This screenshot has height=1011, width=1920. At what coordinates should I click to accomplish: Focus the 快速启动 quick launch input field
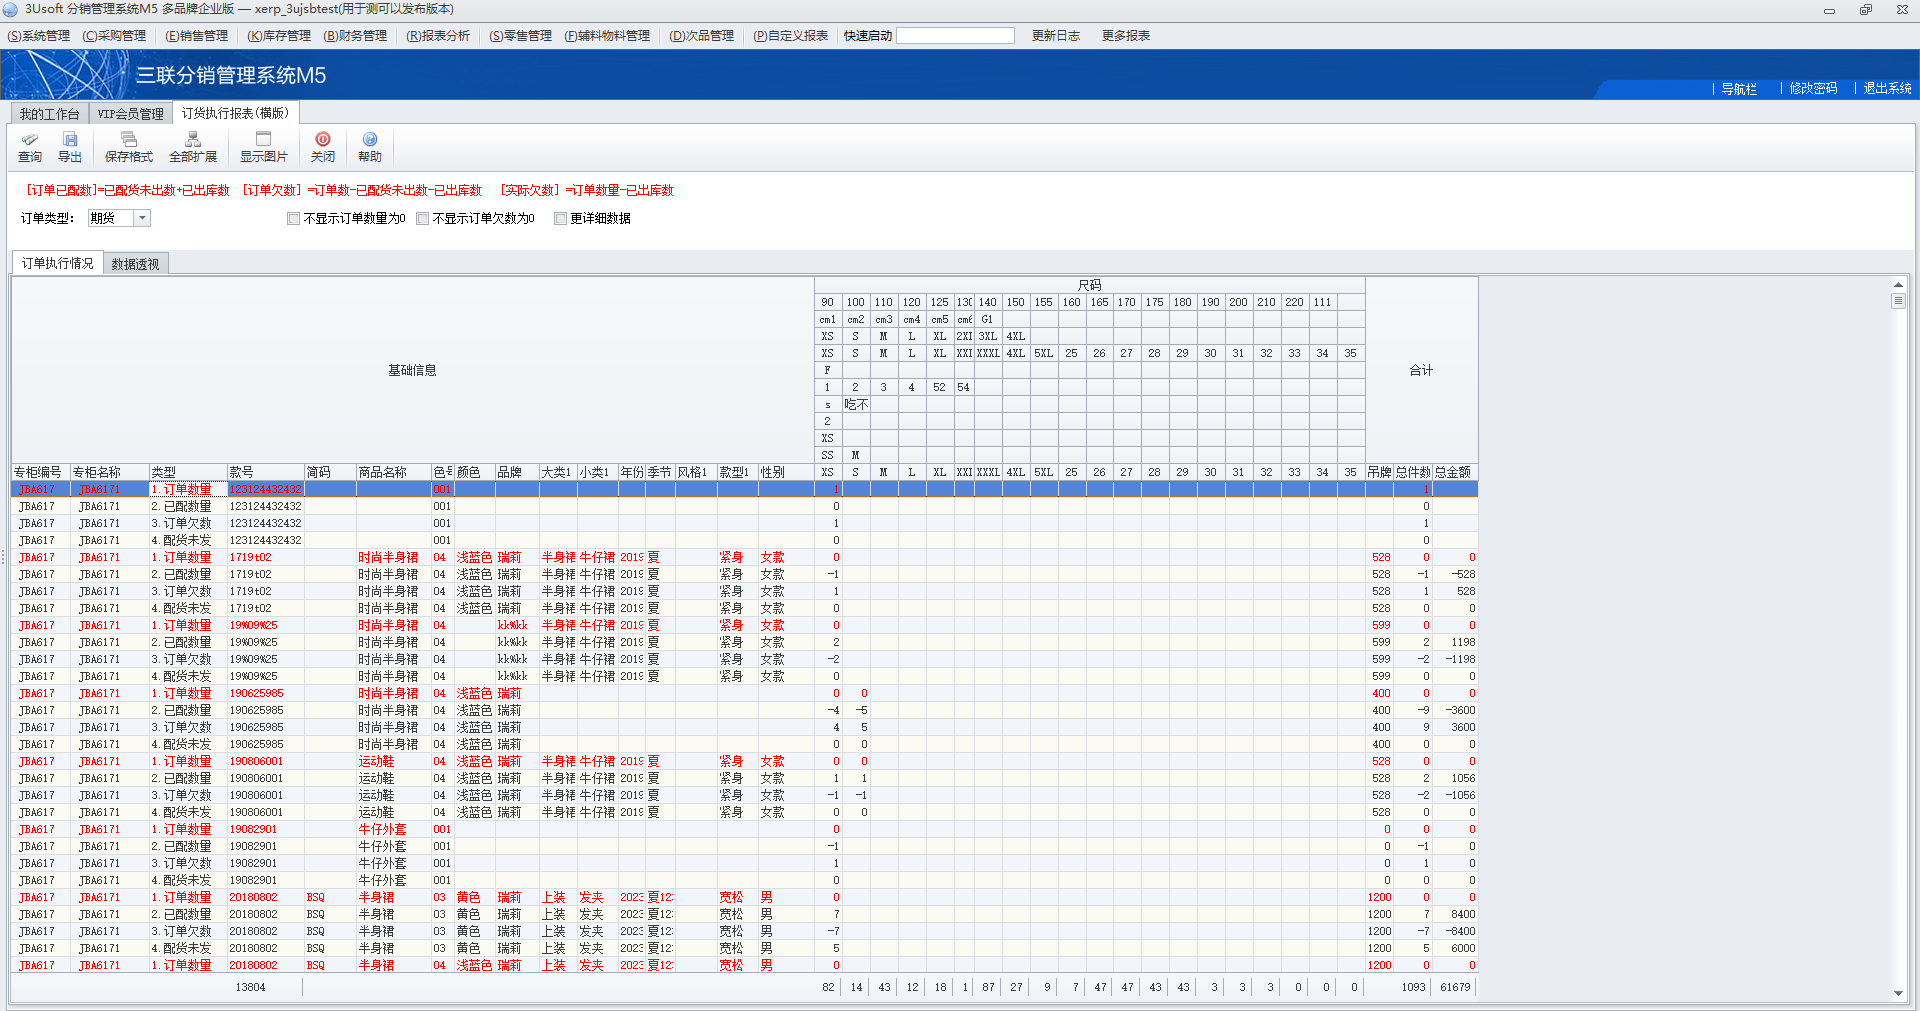tap(955, 36)
